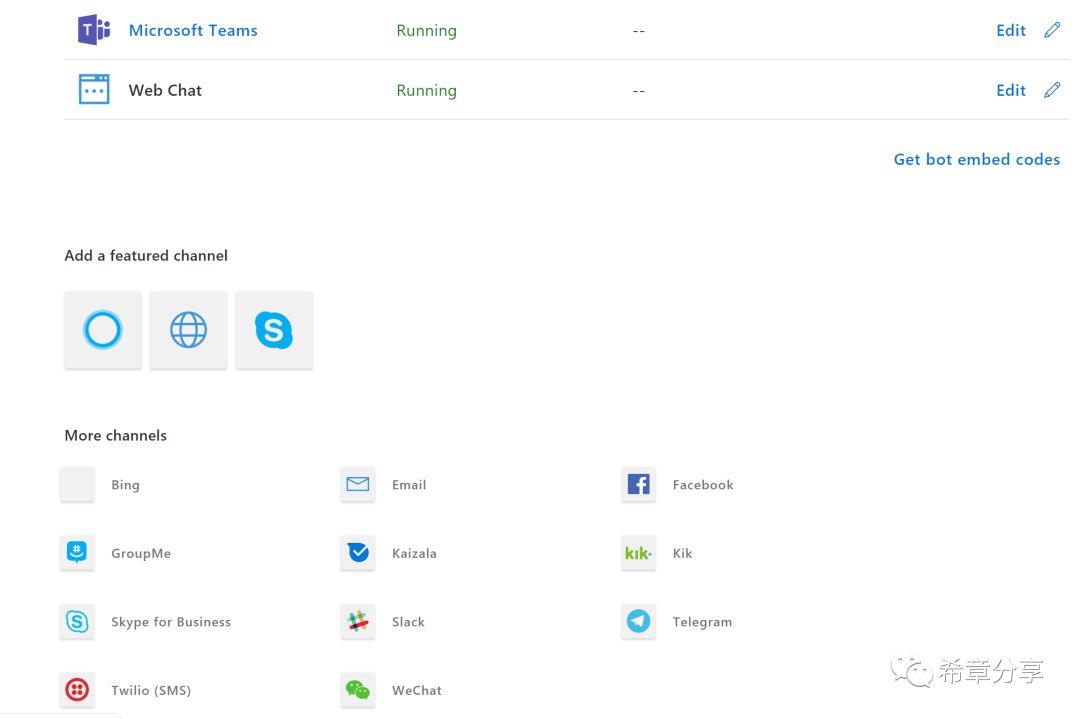Click Running status of Web Chat
1080x719 pixels.
click(426, 91)
